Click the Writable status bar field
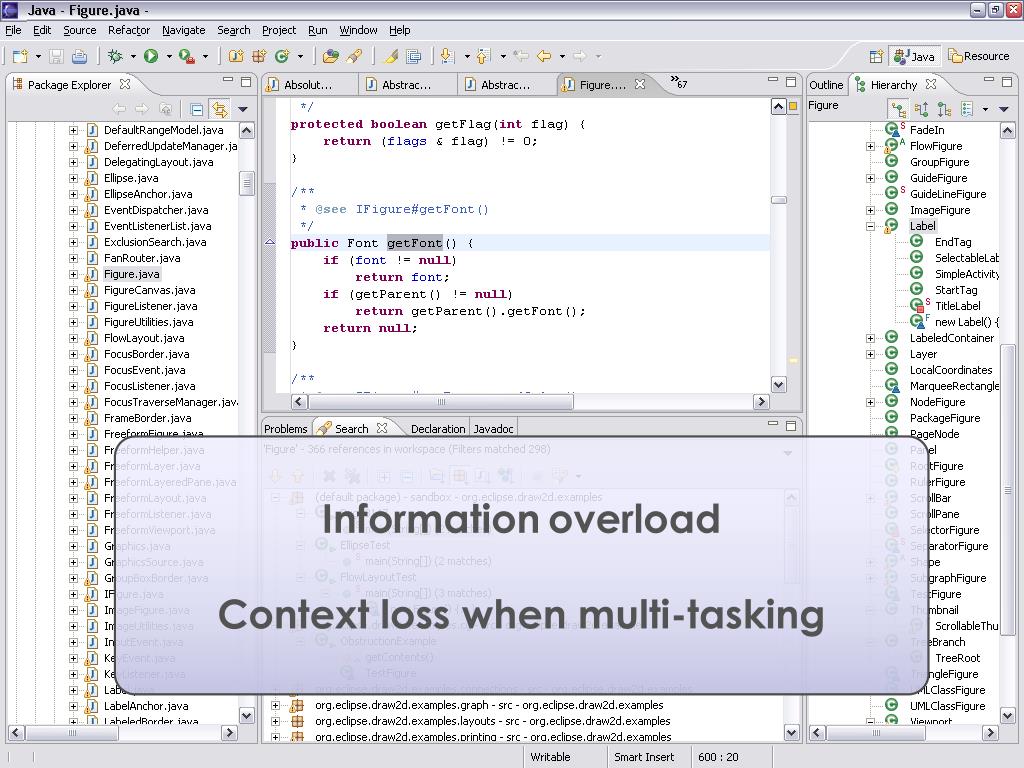This screenshot has width=1024, height=768. (x=551, y=757)
